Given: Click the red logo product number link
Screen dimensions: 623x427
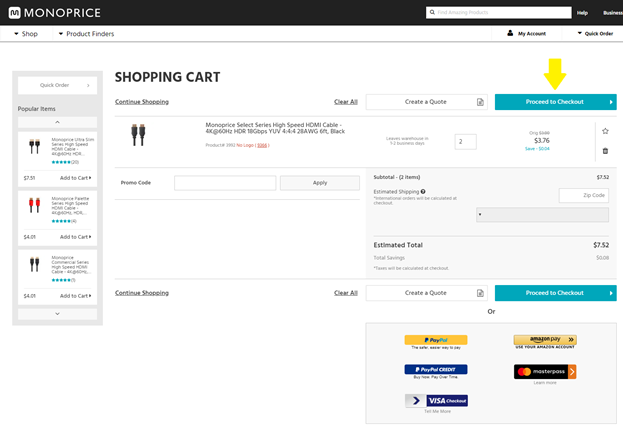Looking at the screenshot, I should pyautogui.click(x=262, y=145).
